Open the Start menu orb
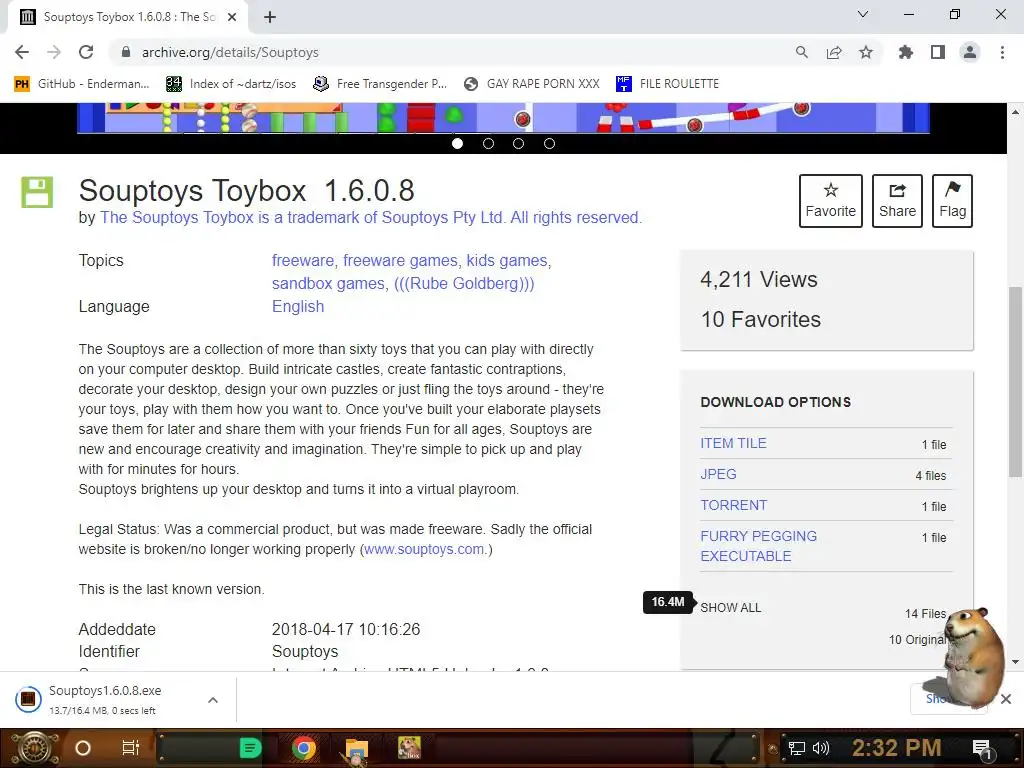 tap(35, 748)
